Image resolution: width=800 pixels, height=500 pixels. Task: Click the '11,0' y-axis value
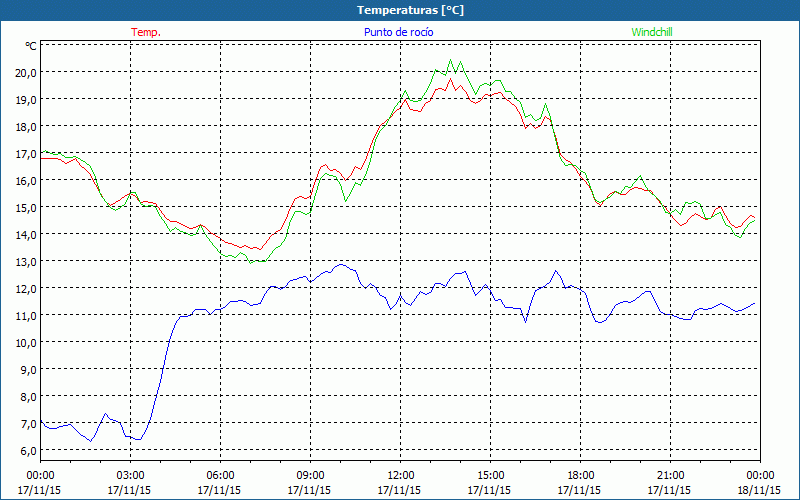coord(26,316)
